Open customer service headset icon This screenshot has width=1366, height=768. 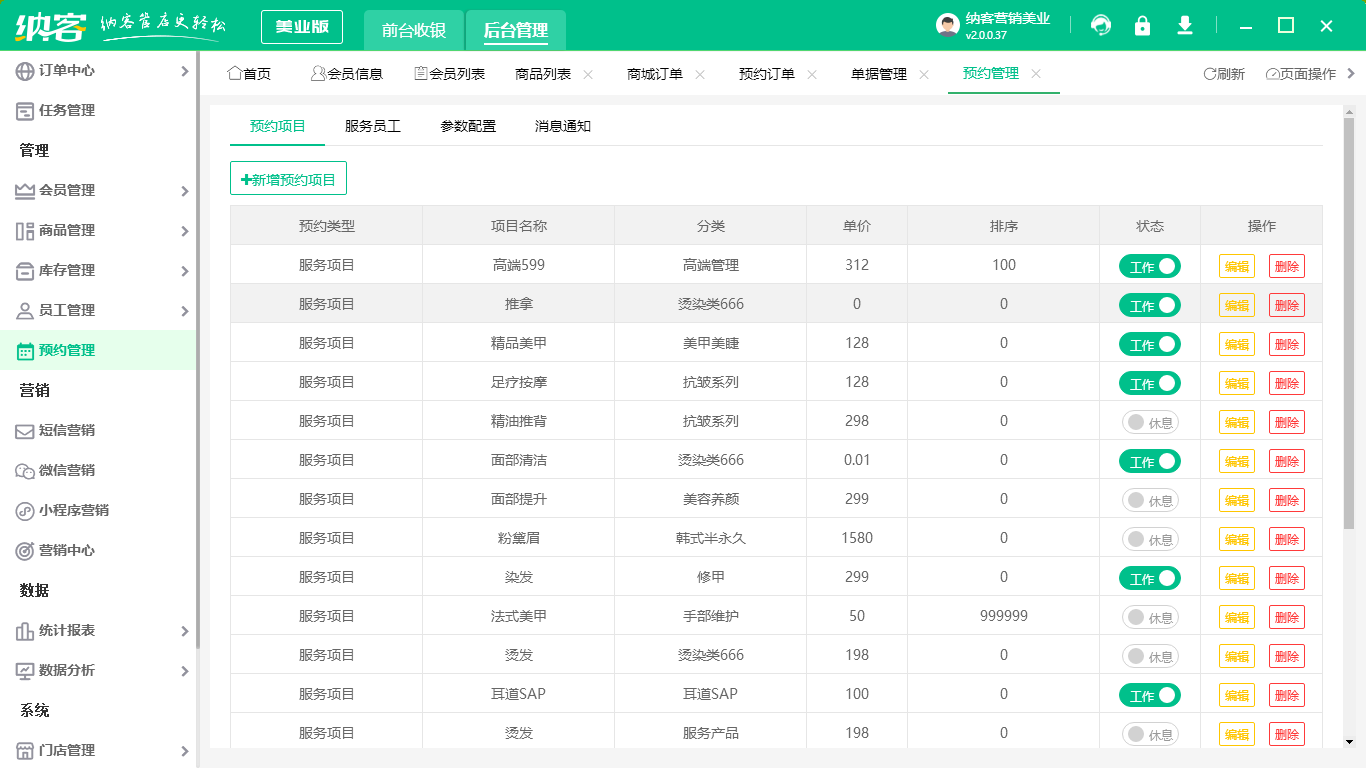(x=1101, y=26)
